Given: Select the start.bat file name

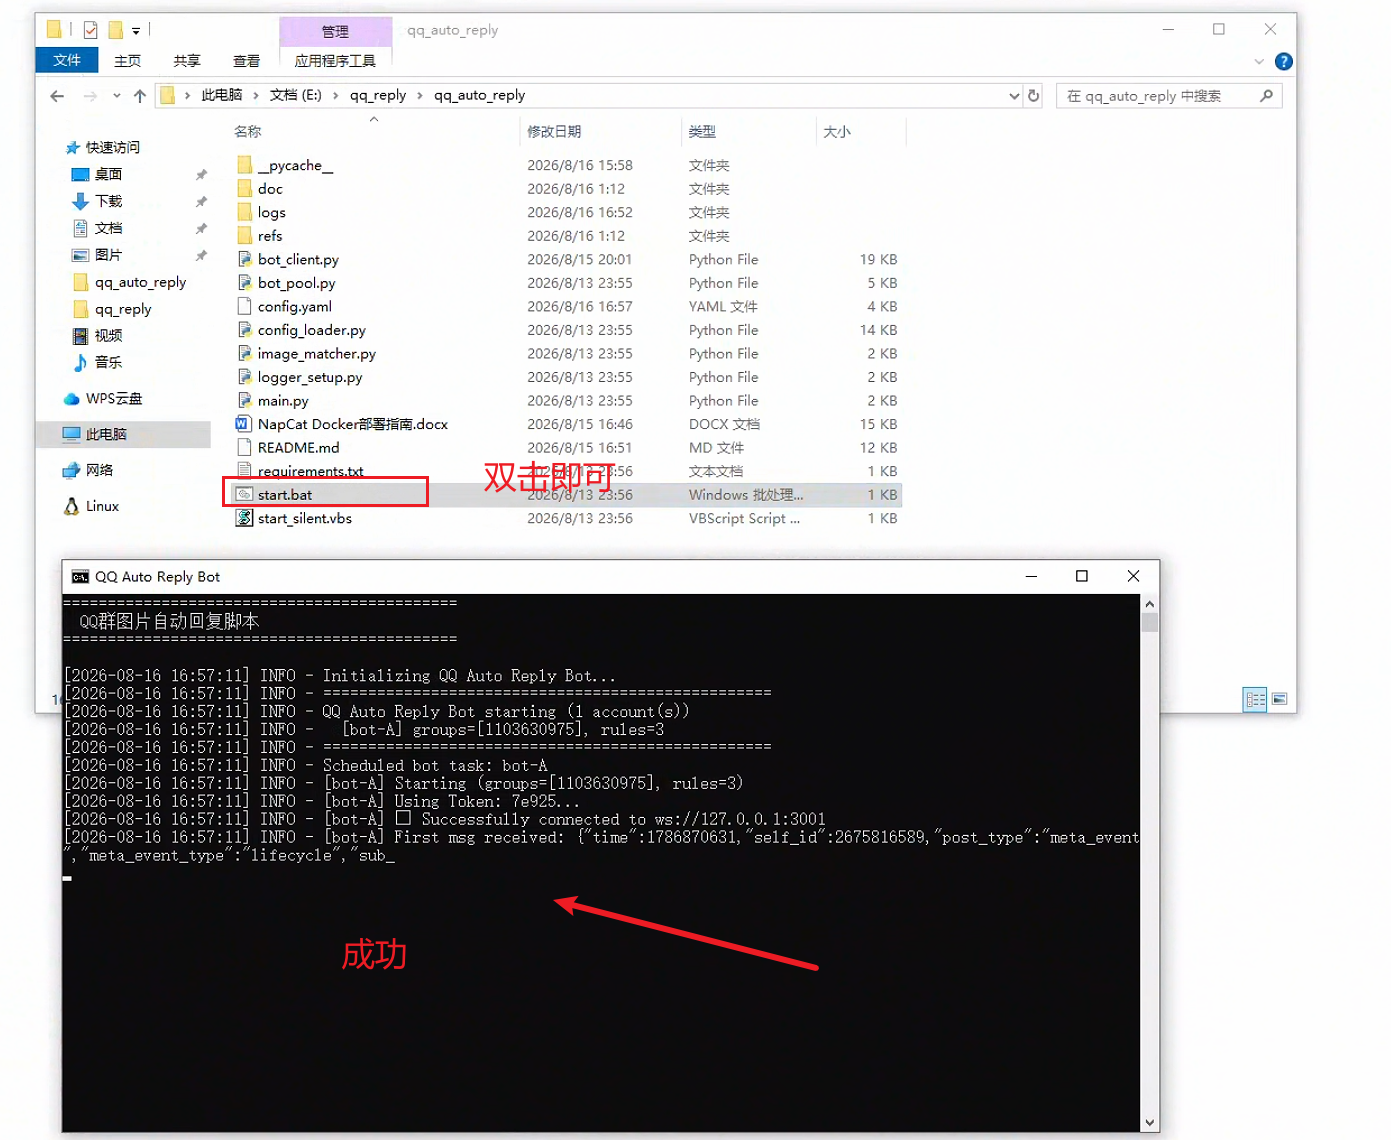Looking at the screenshot, I should pyautogui.click(x=285, y=495).
